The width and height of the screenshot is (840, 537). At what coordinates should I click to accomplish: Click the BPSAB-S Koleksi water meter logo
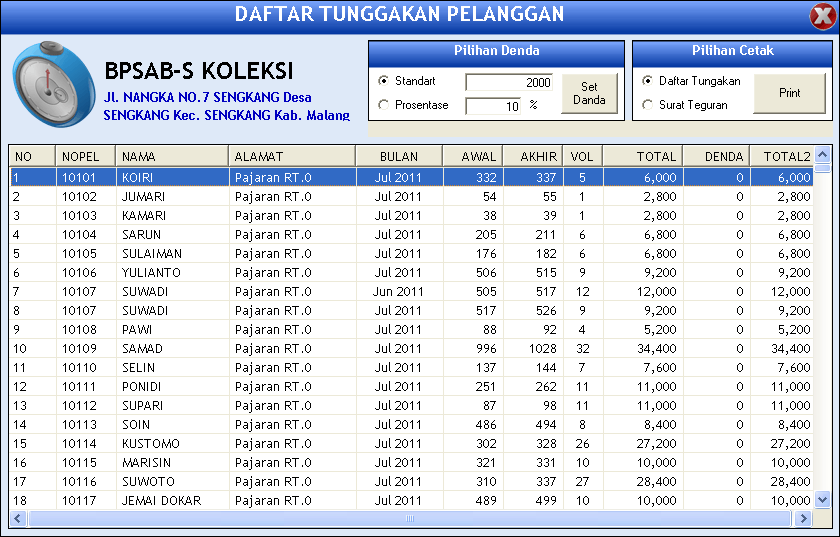tap(54, 84)
